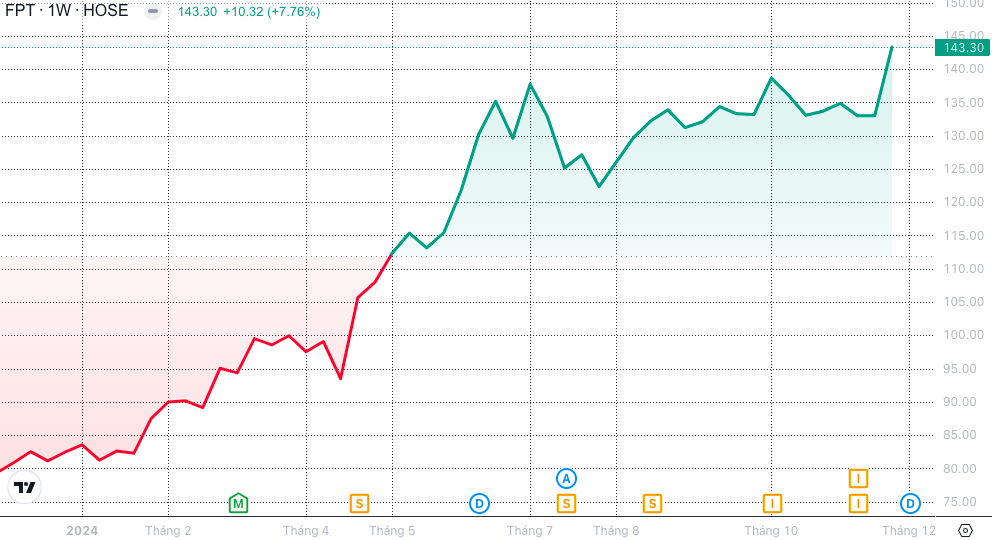Click the blue A marker above Tháng 7
This screenshot has width=992, height=540.
[x=567, y=478]
